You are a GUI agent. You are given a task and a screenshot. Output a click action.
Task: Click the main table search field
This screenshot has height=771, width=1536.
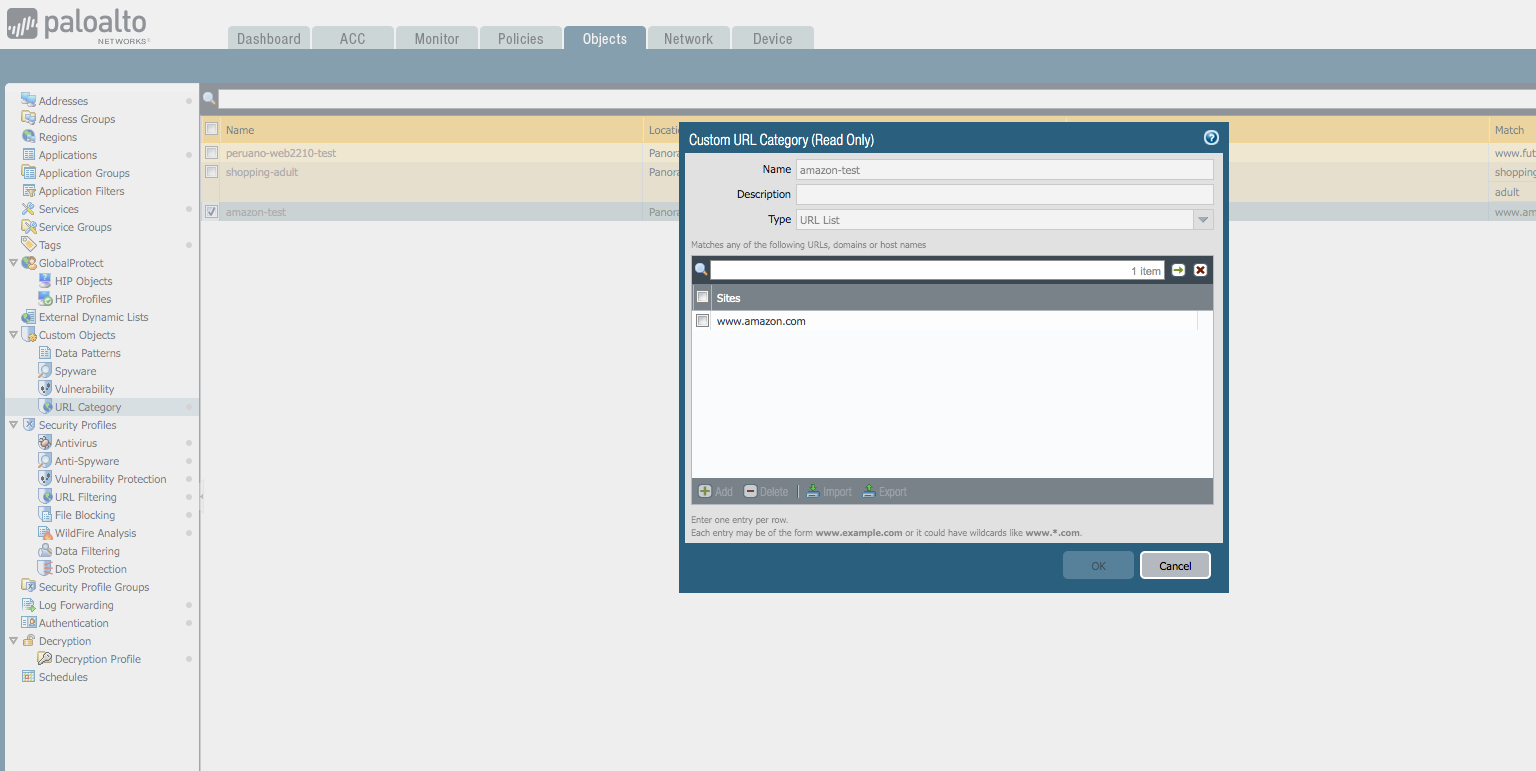pos(877,98)
